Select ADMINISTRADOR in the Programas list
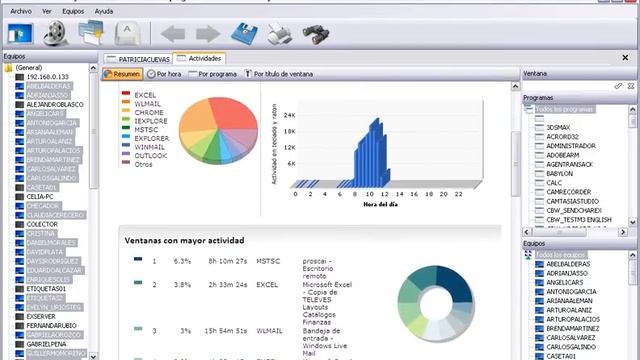 point(571,146)
